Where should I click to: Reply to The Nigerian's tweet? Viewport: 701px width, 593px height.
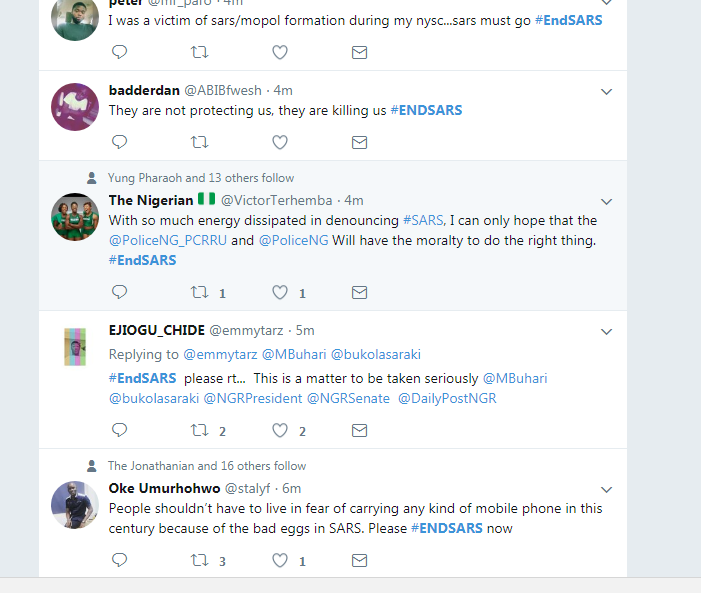tap(119, 292)
